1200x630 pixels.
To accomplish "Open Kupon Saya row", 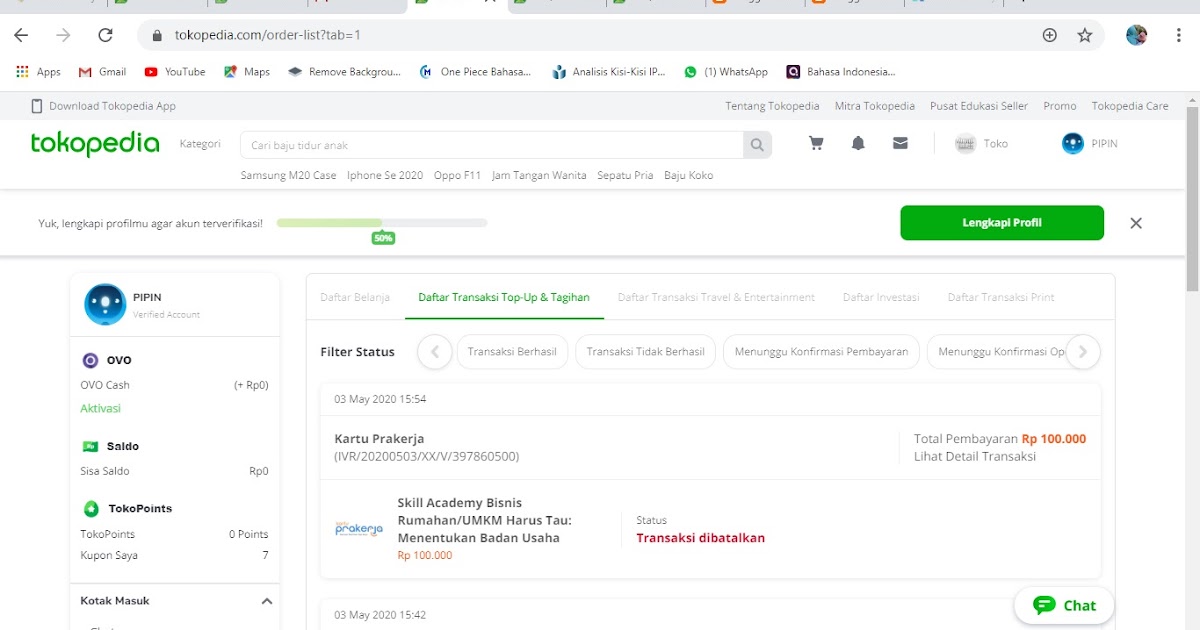I will (x=174, y=555).
